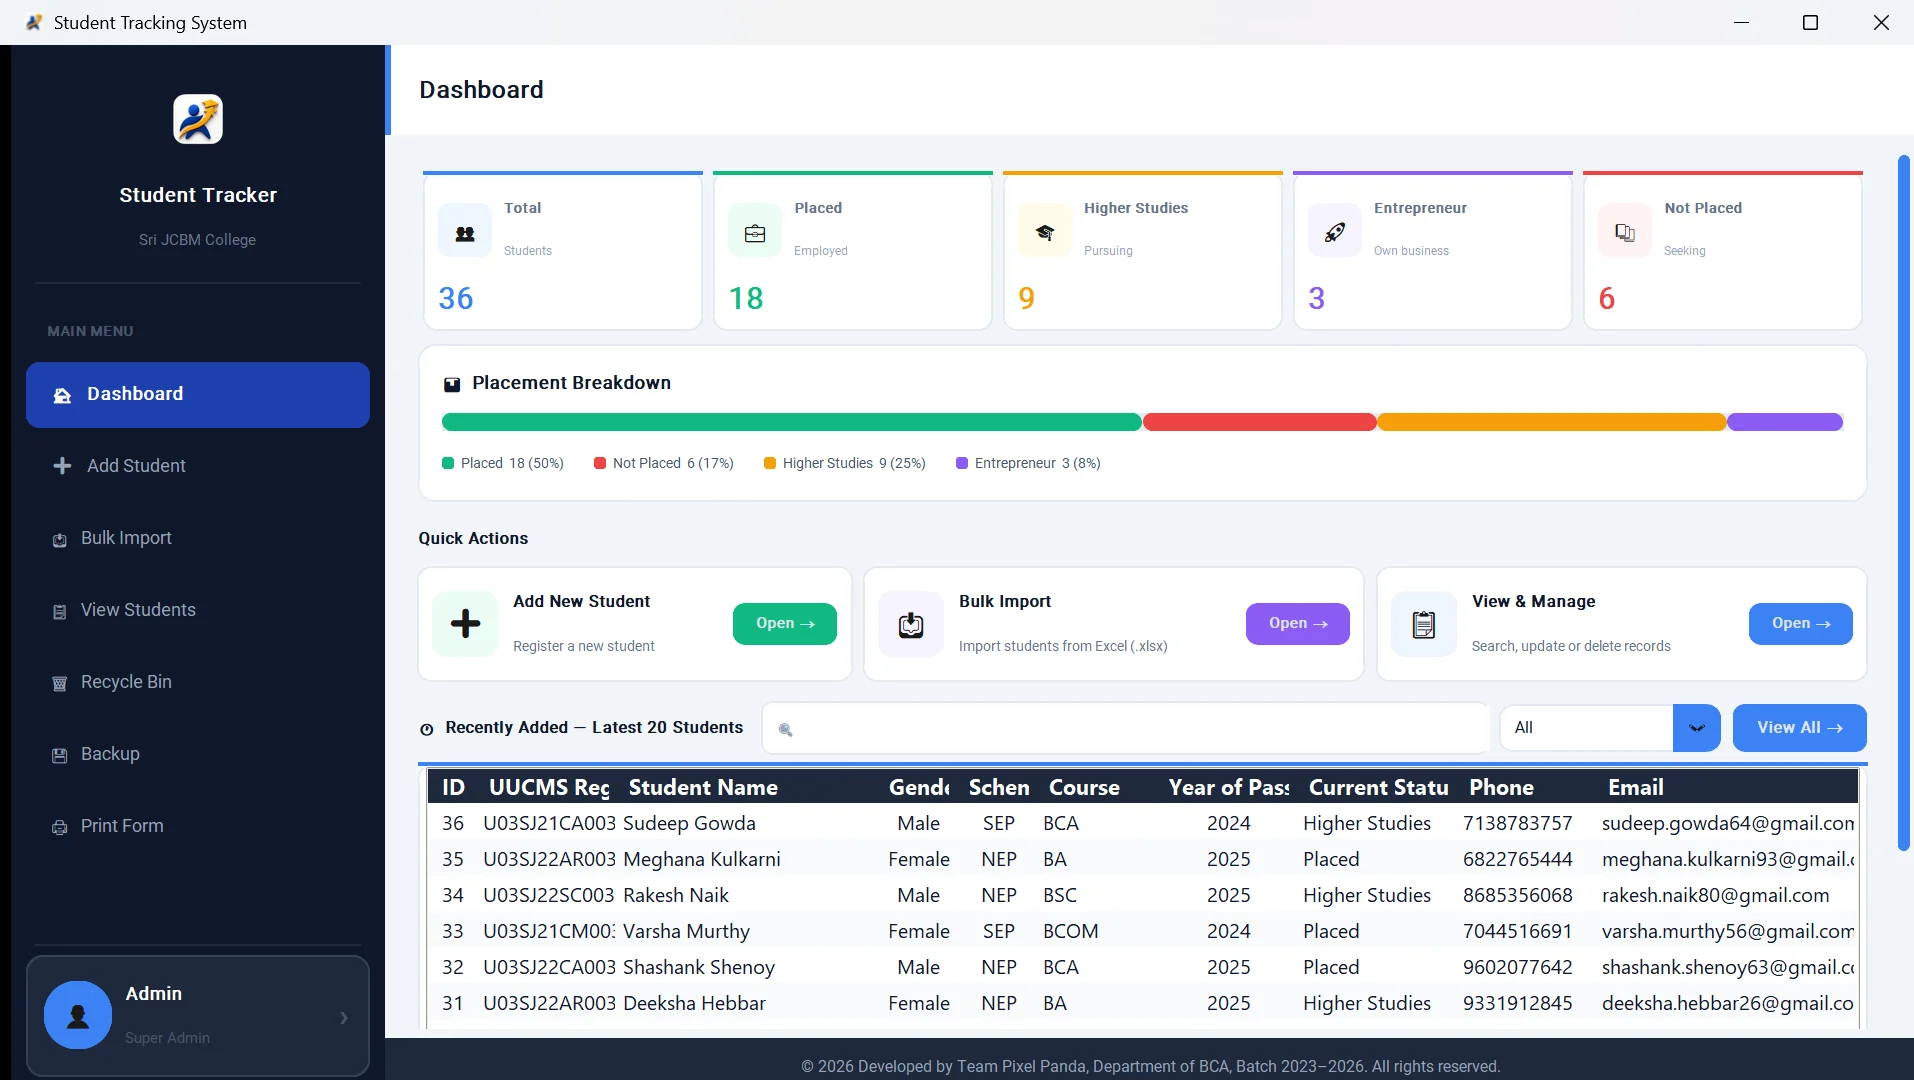Open Recycle Bin in the sidebar
This screenshot has width=1914, height=1080.
pyautogui.click(x=198, y=682)
